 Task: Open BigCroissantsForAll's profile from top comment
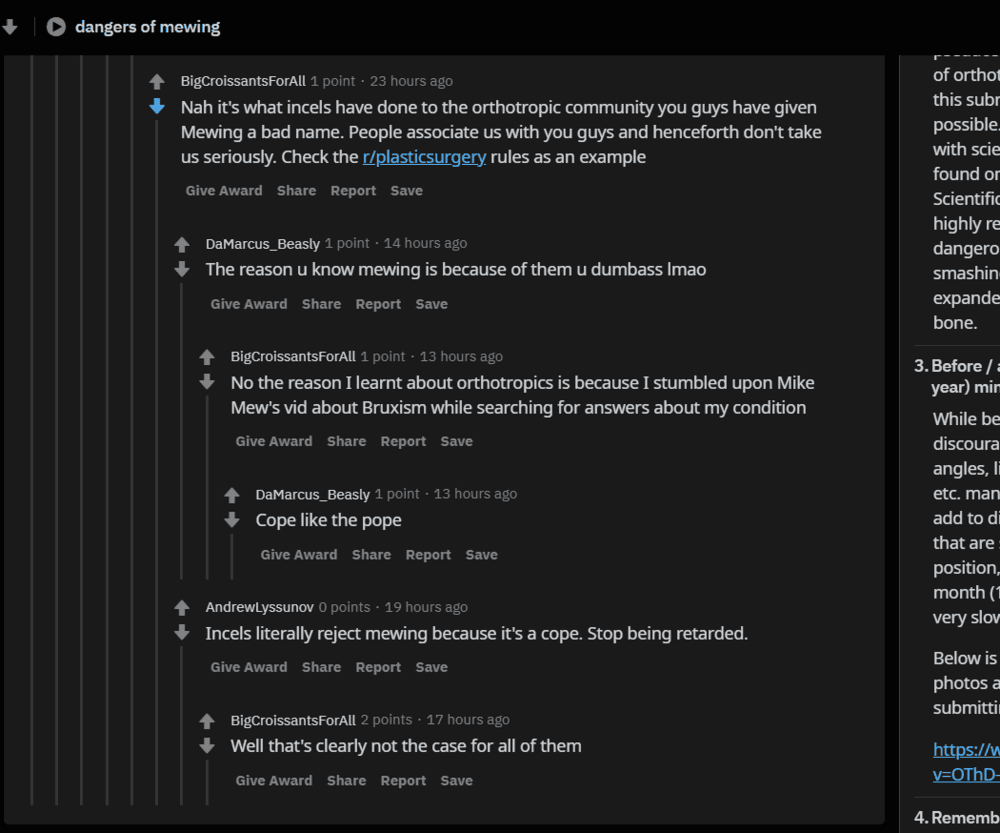click(243, 81)
